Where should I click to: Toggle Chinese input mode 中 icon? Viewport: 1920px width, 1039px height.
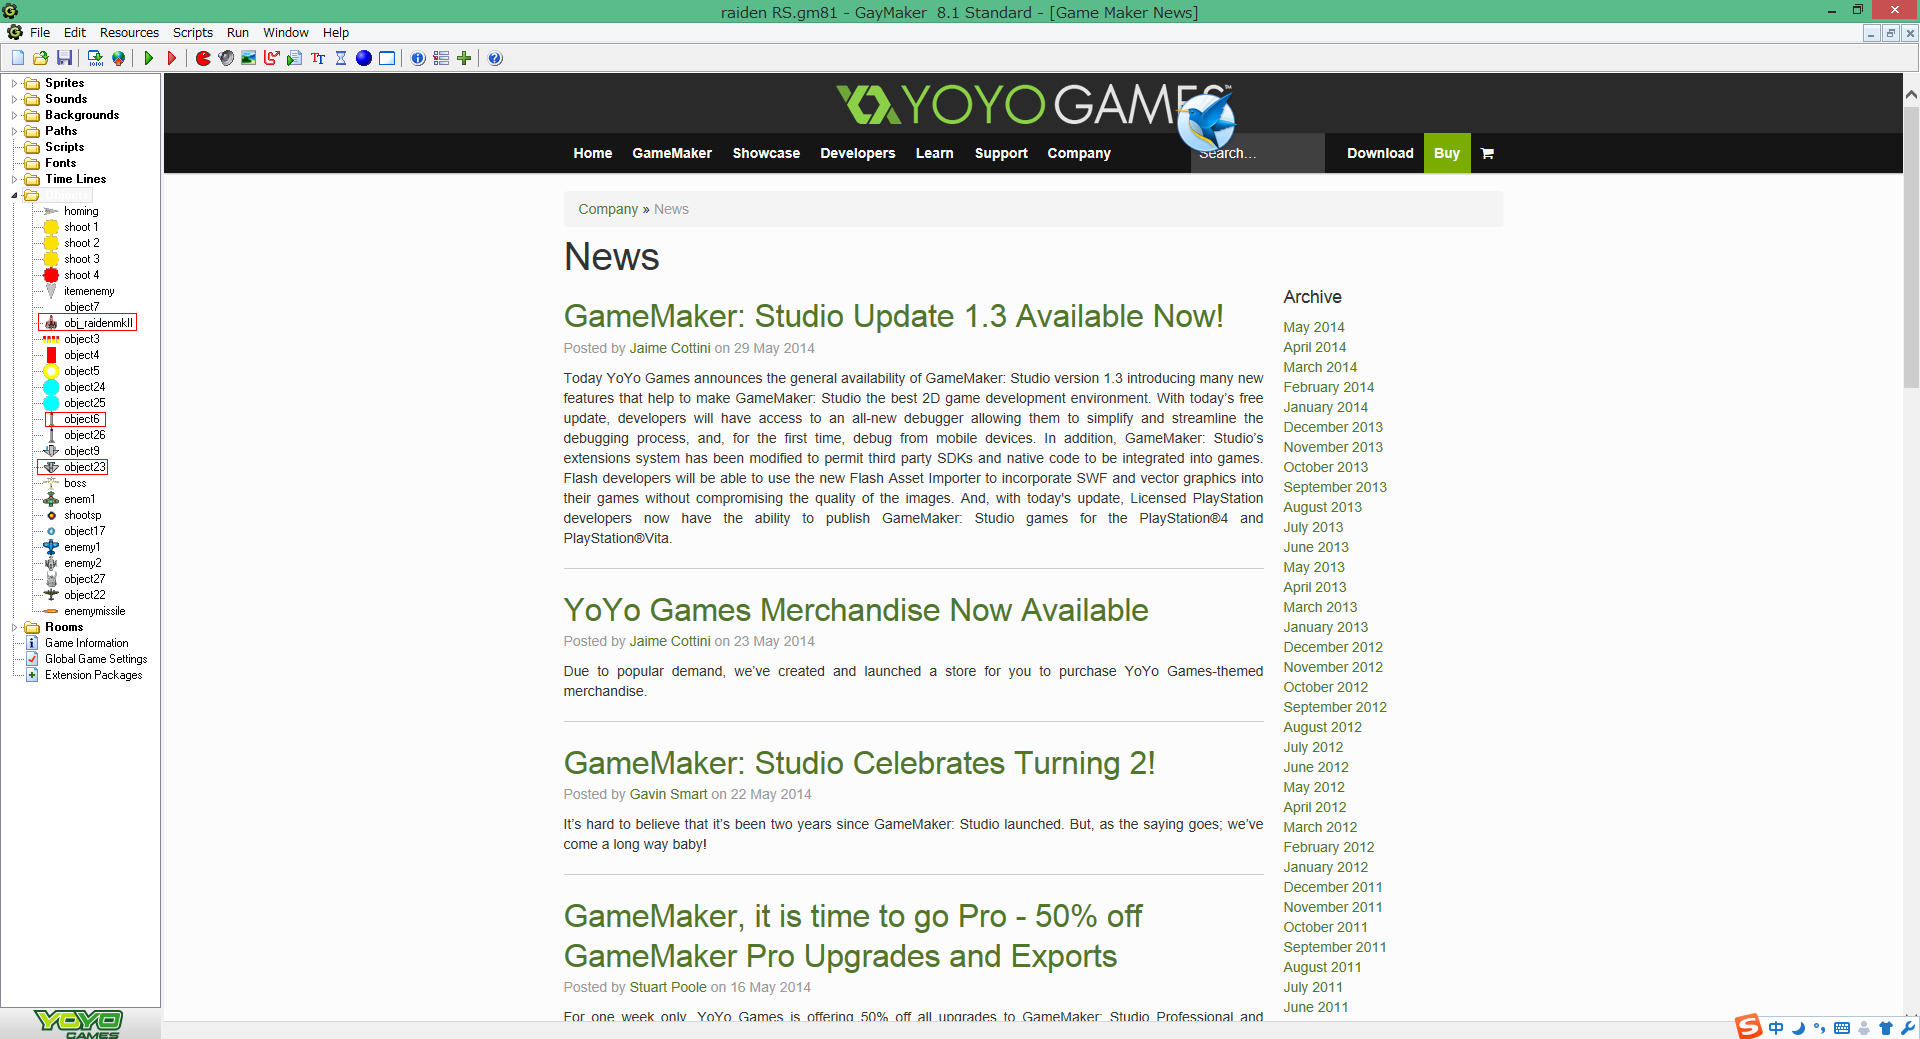click(1776, 1028)
